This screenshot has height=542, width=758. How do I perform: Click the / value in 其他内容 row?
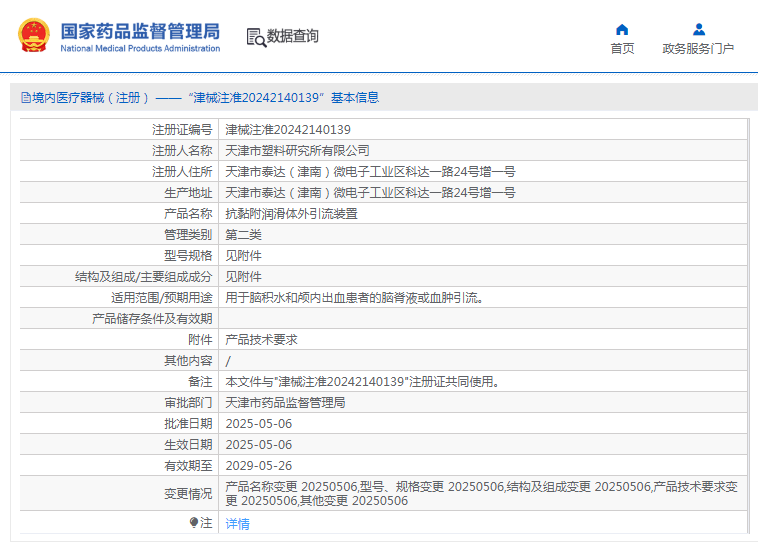228,361
